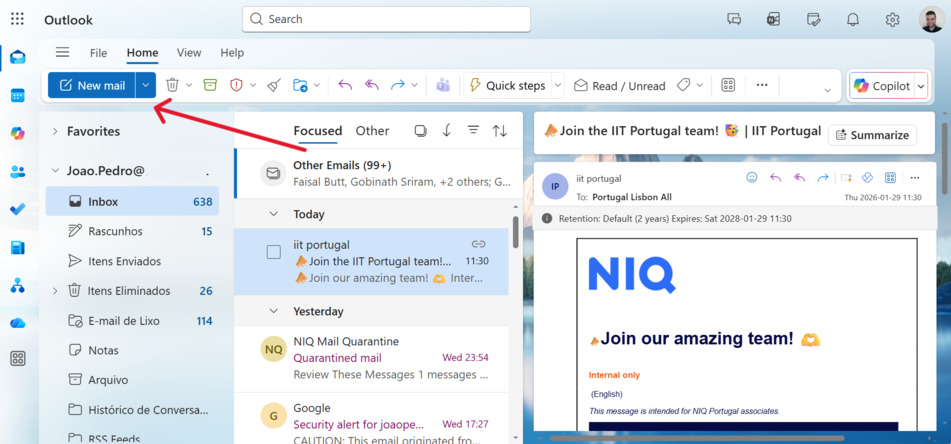Open account profile picture
The height and width of the screenshot is (444, 951).
click(931, 19)
